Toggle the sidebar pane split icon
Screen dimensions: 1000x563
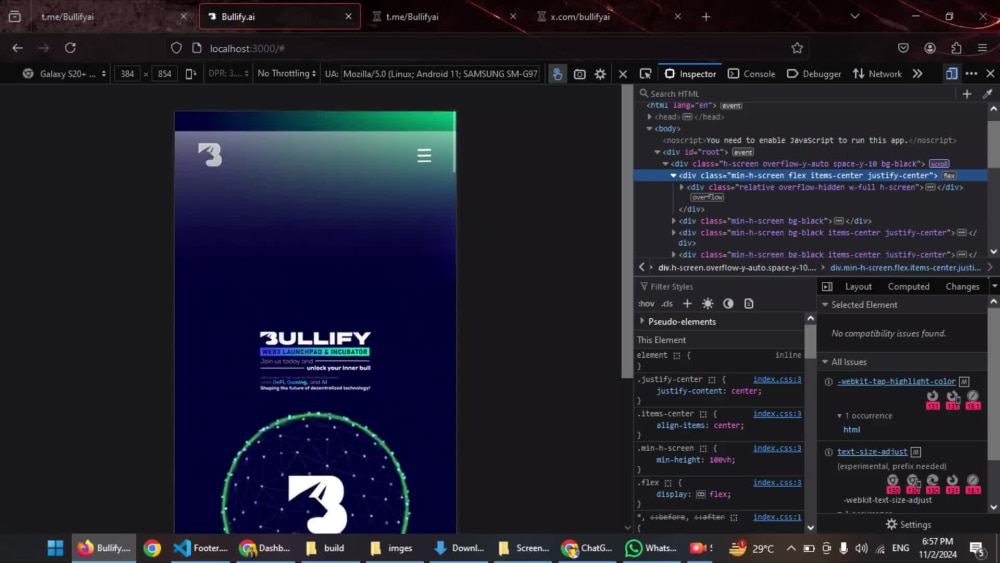[827, 287]
